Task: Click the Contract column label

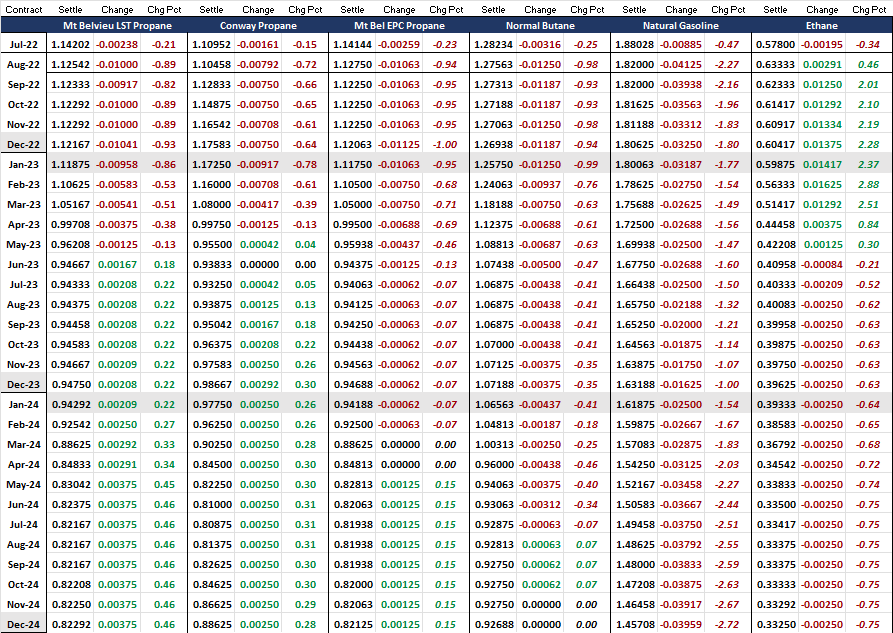Action: (x=23, y=10)
